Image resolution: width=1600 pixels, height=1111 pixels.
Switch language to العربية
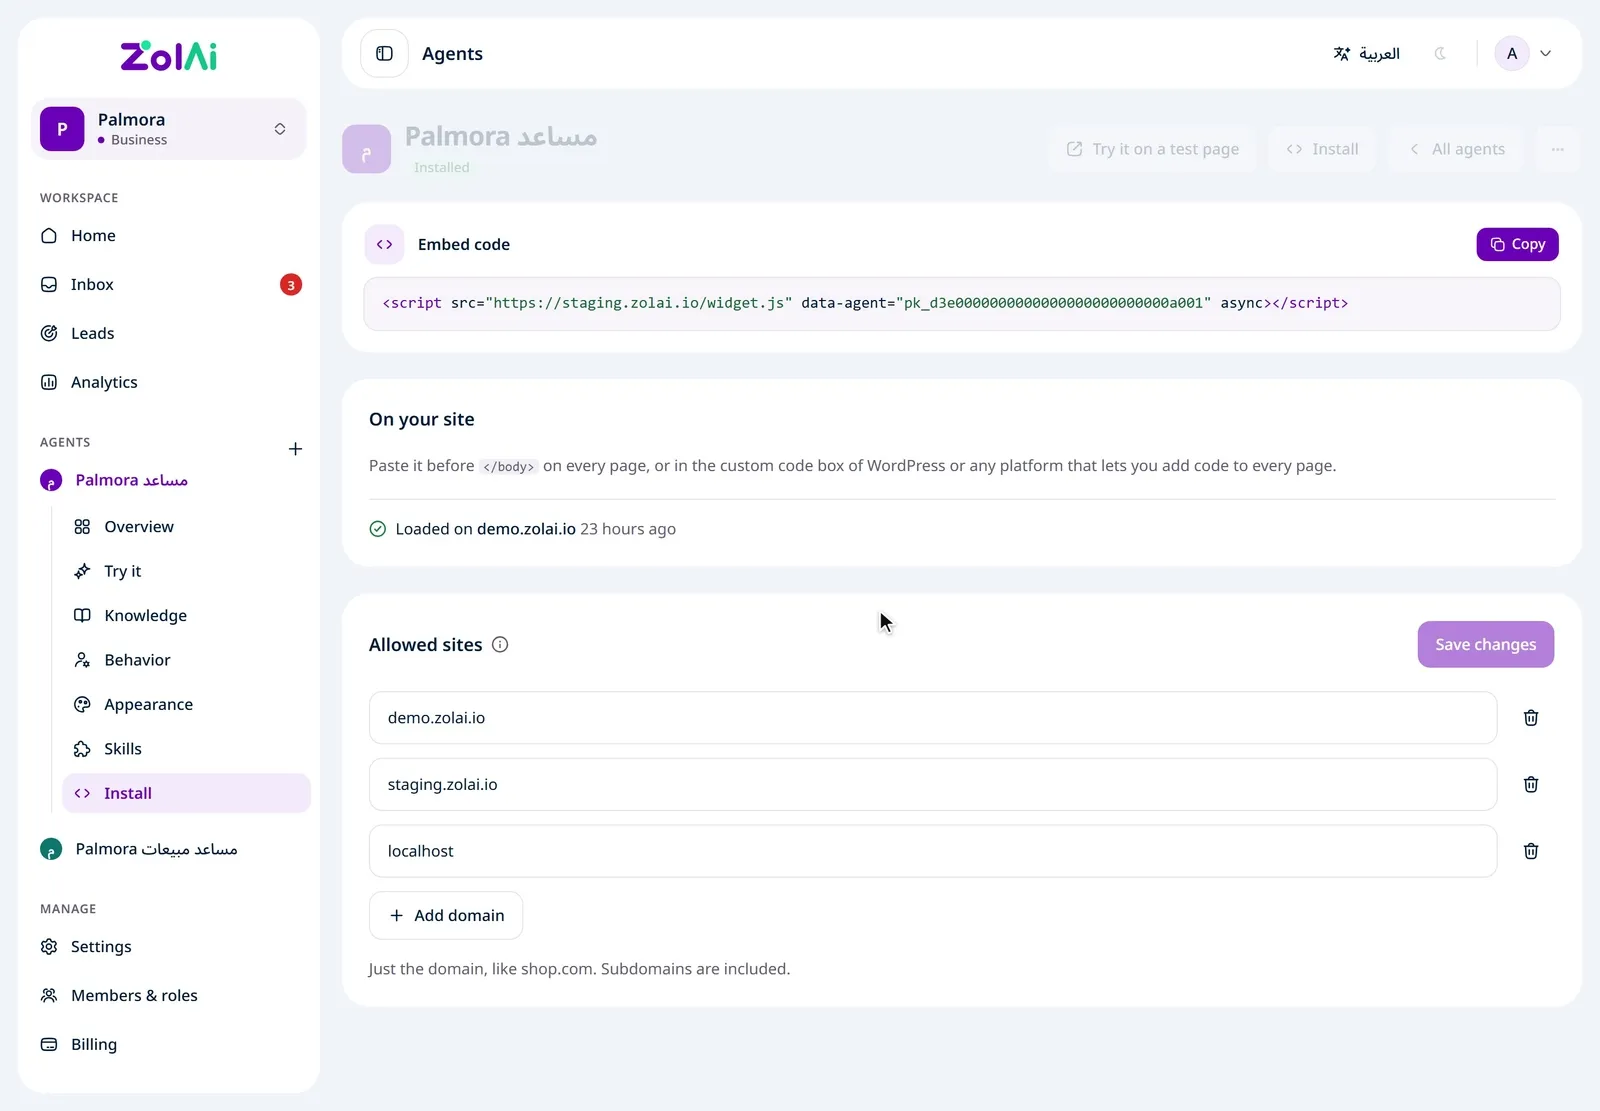tap(1367, 54)
